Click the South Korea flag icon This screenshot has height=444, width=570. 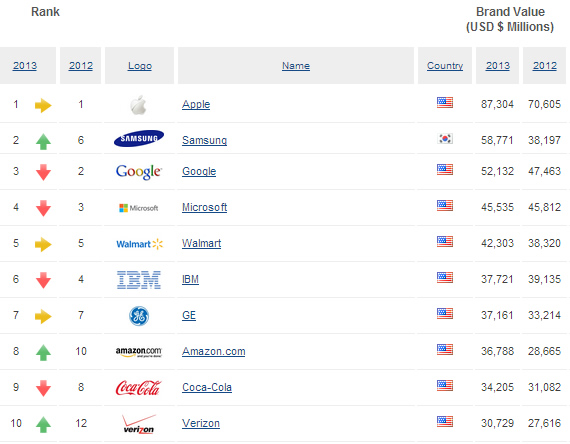(445, 139)
